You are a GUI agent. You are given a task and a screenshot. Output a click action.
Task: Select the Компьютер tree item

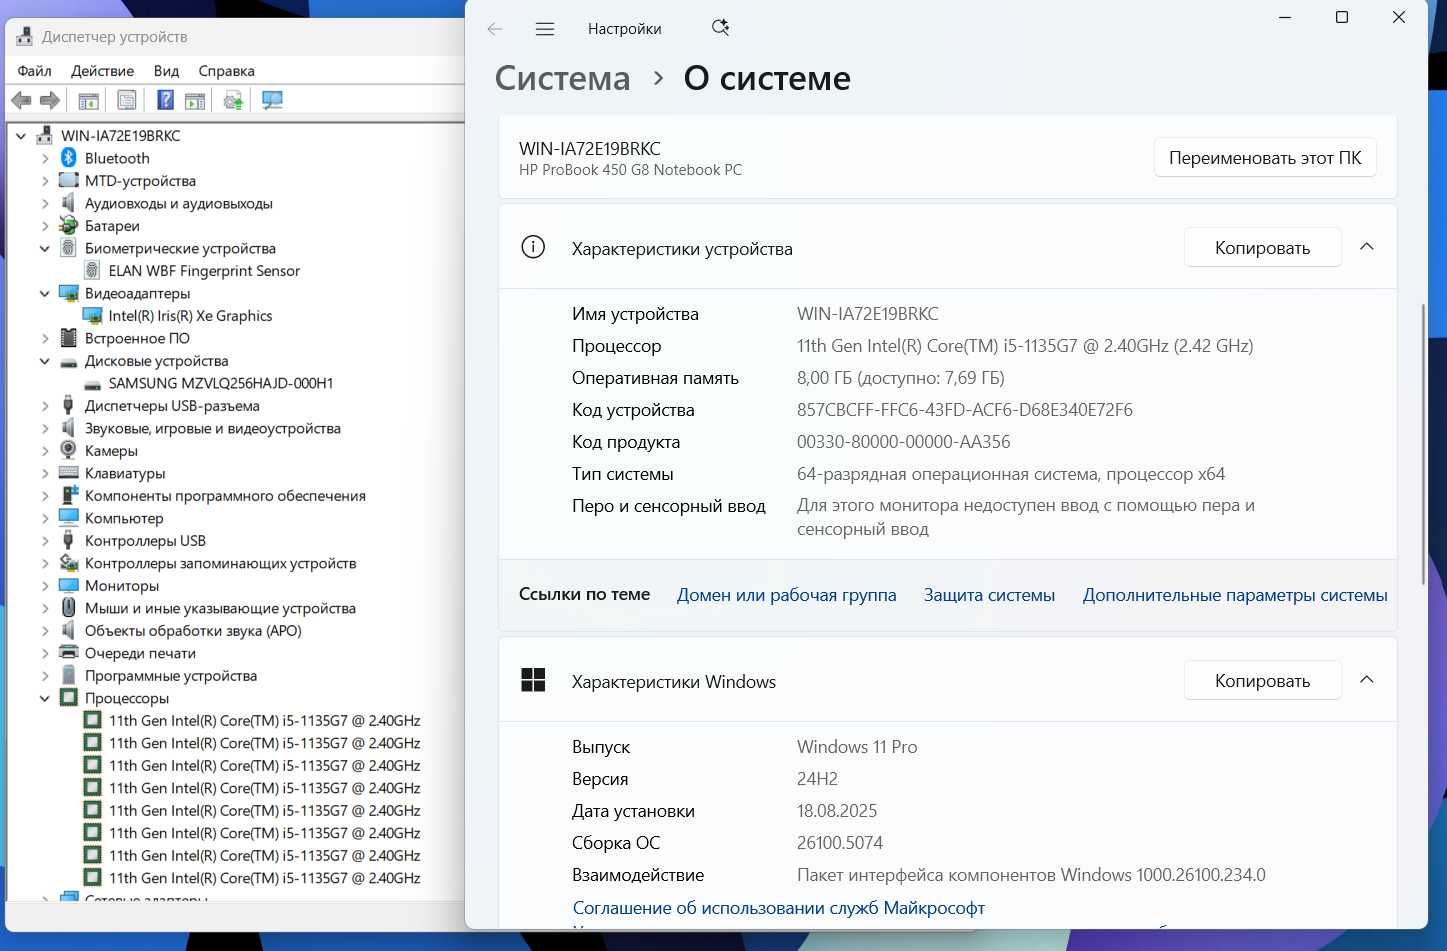point(124,518)
